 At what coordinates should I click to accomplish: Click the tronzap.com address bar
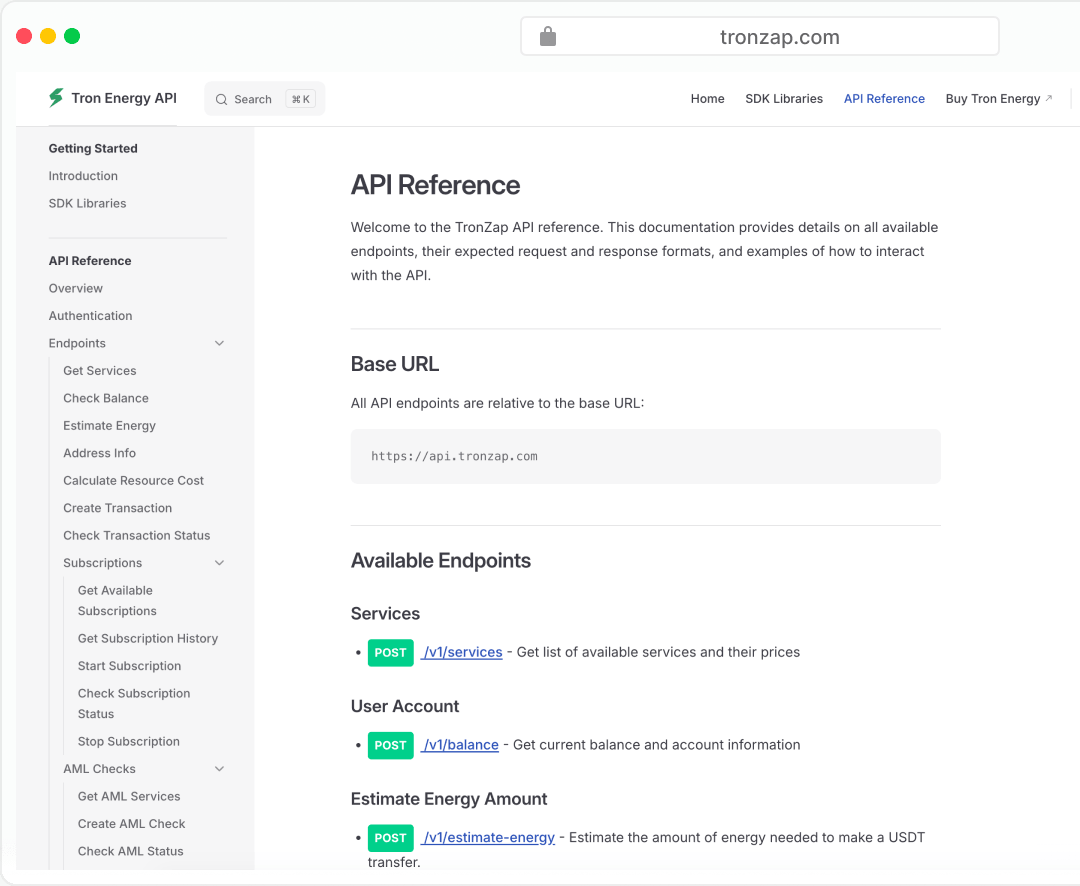pos(760,36)
